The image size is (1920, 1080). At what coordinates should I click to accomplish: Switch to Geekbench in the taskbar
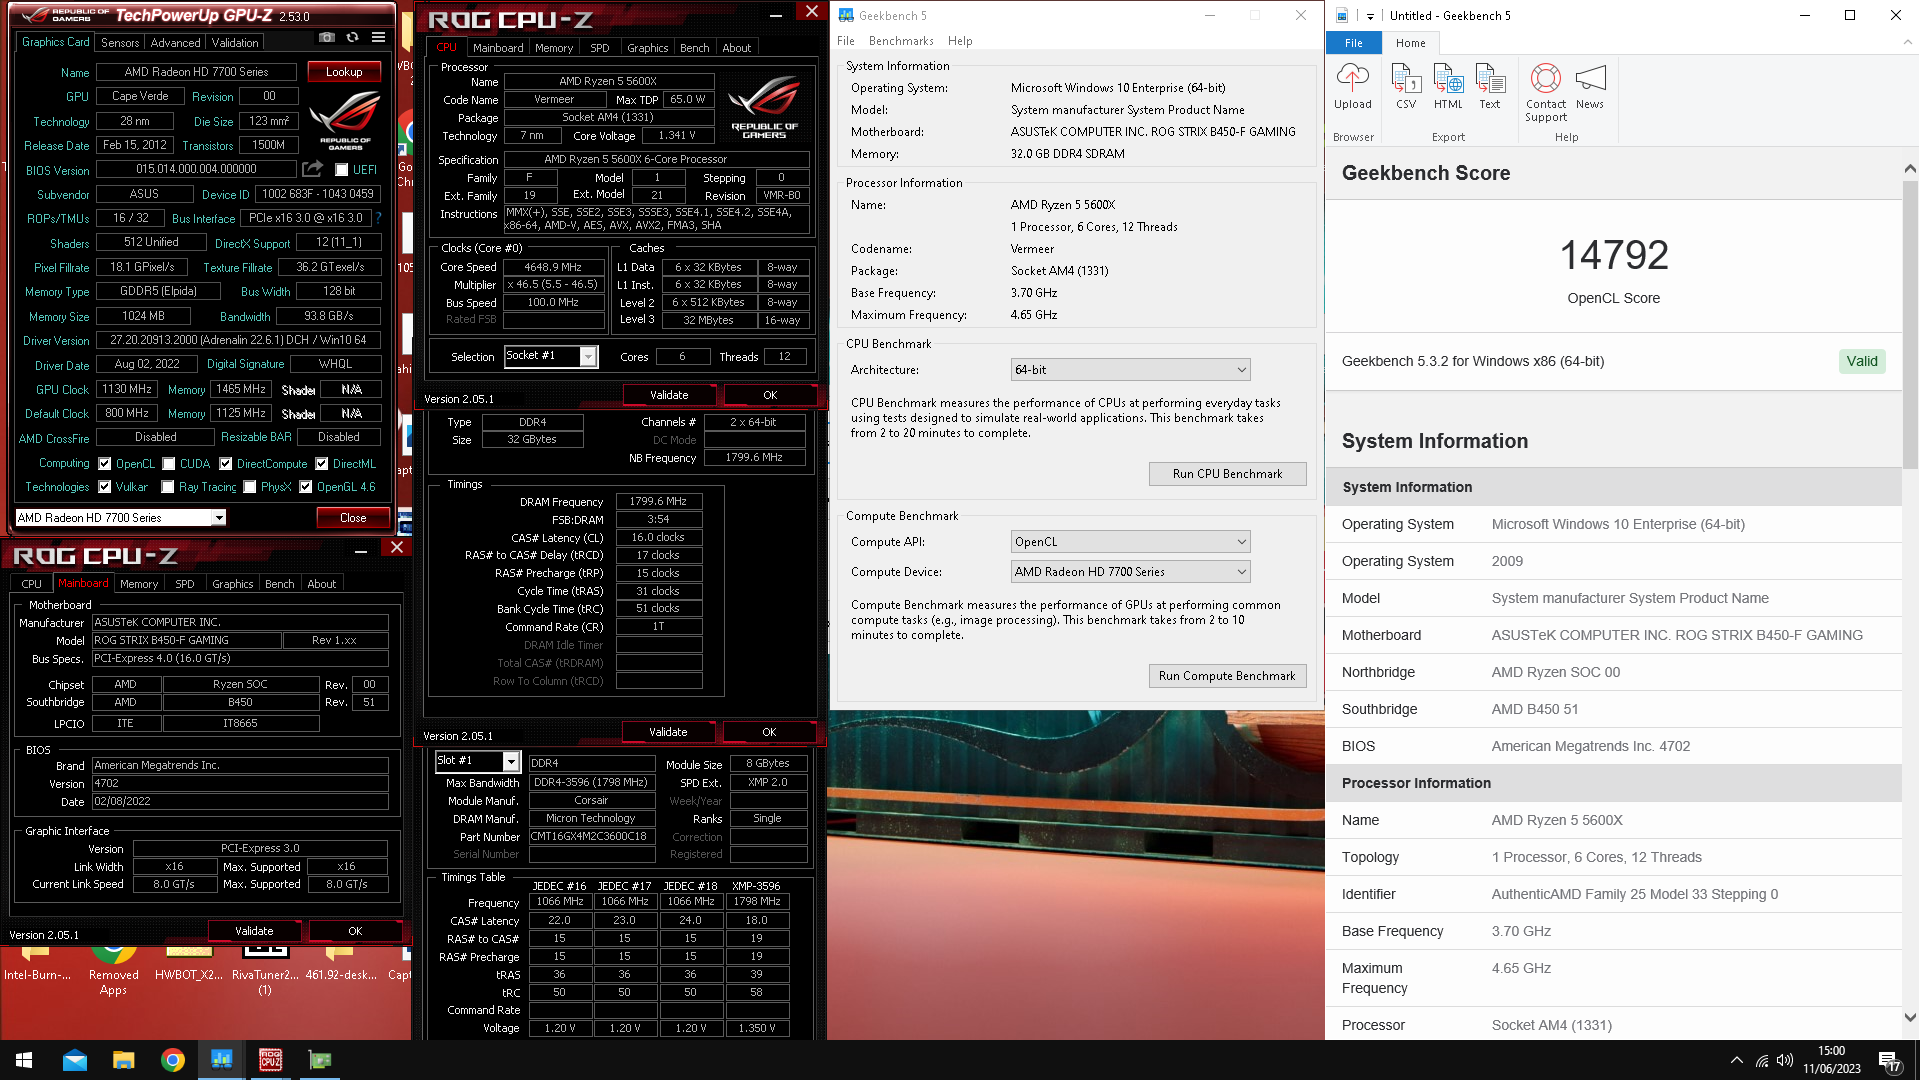[x=221, y=1060]
